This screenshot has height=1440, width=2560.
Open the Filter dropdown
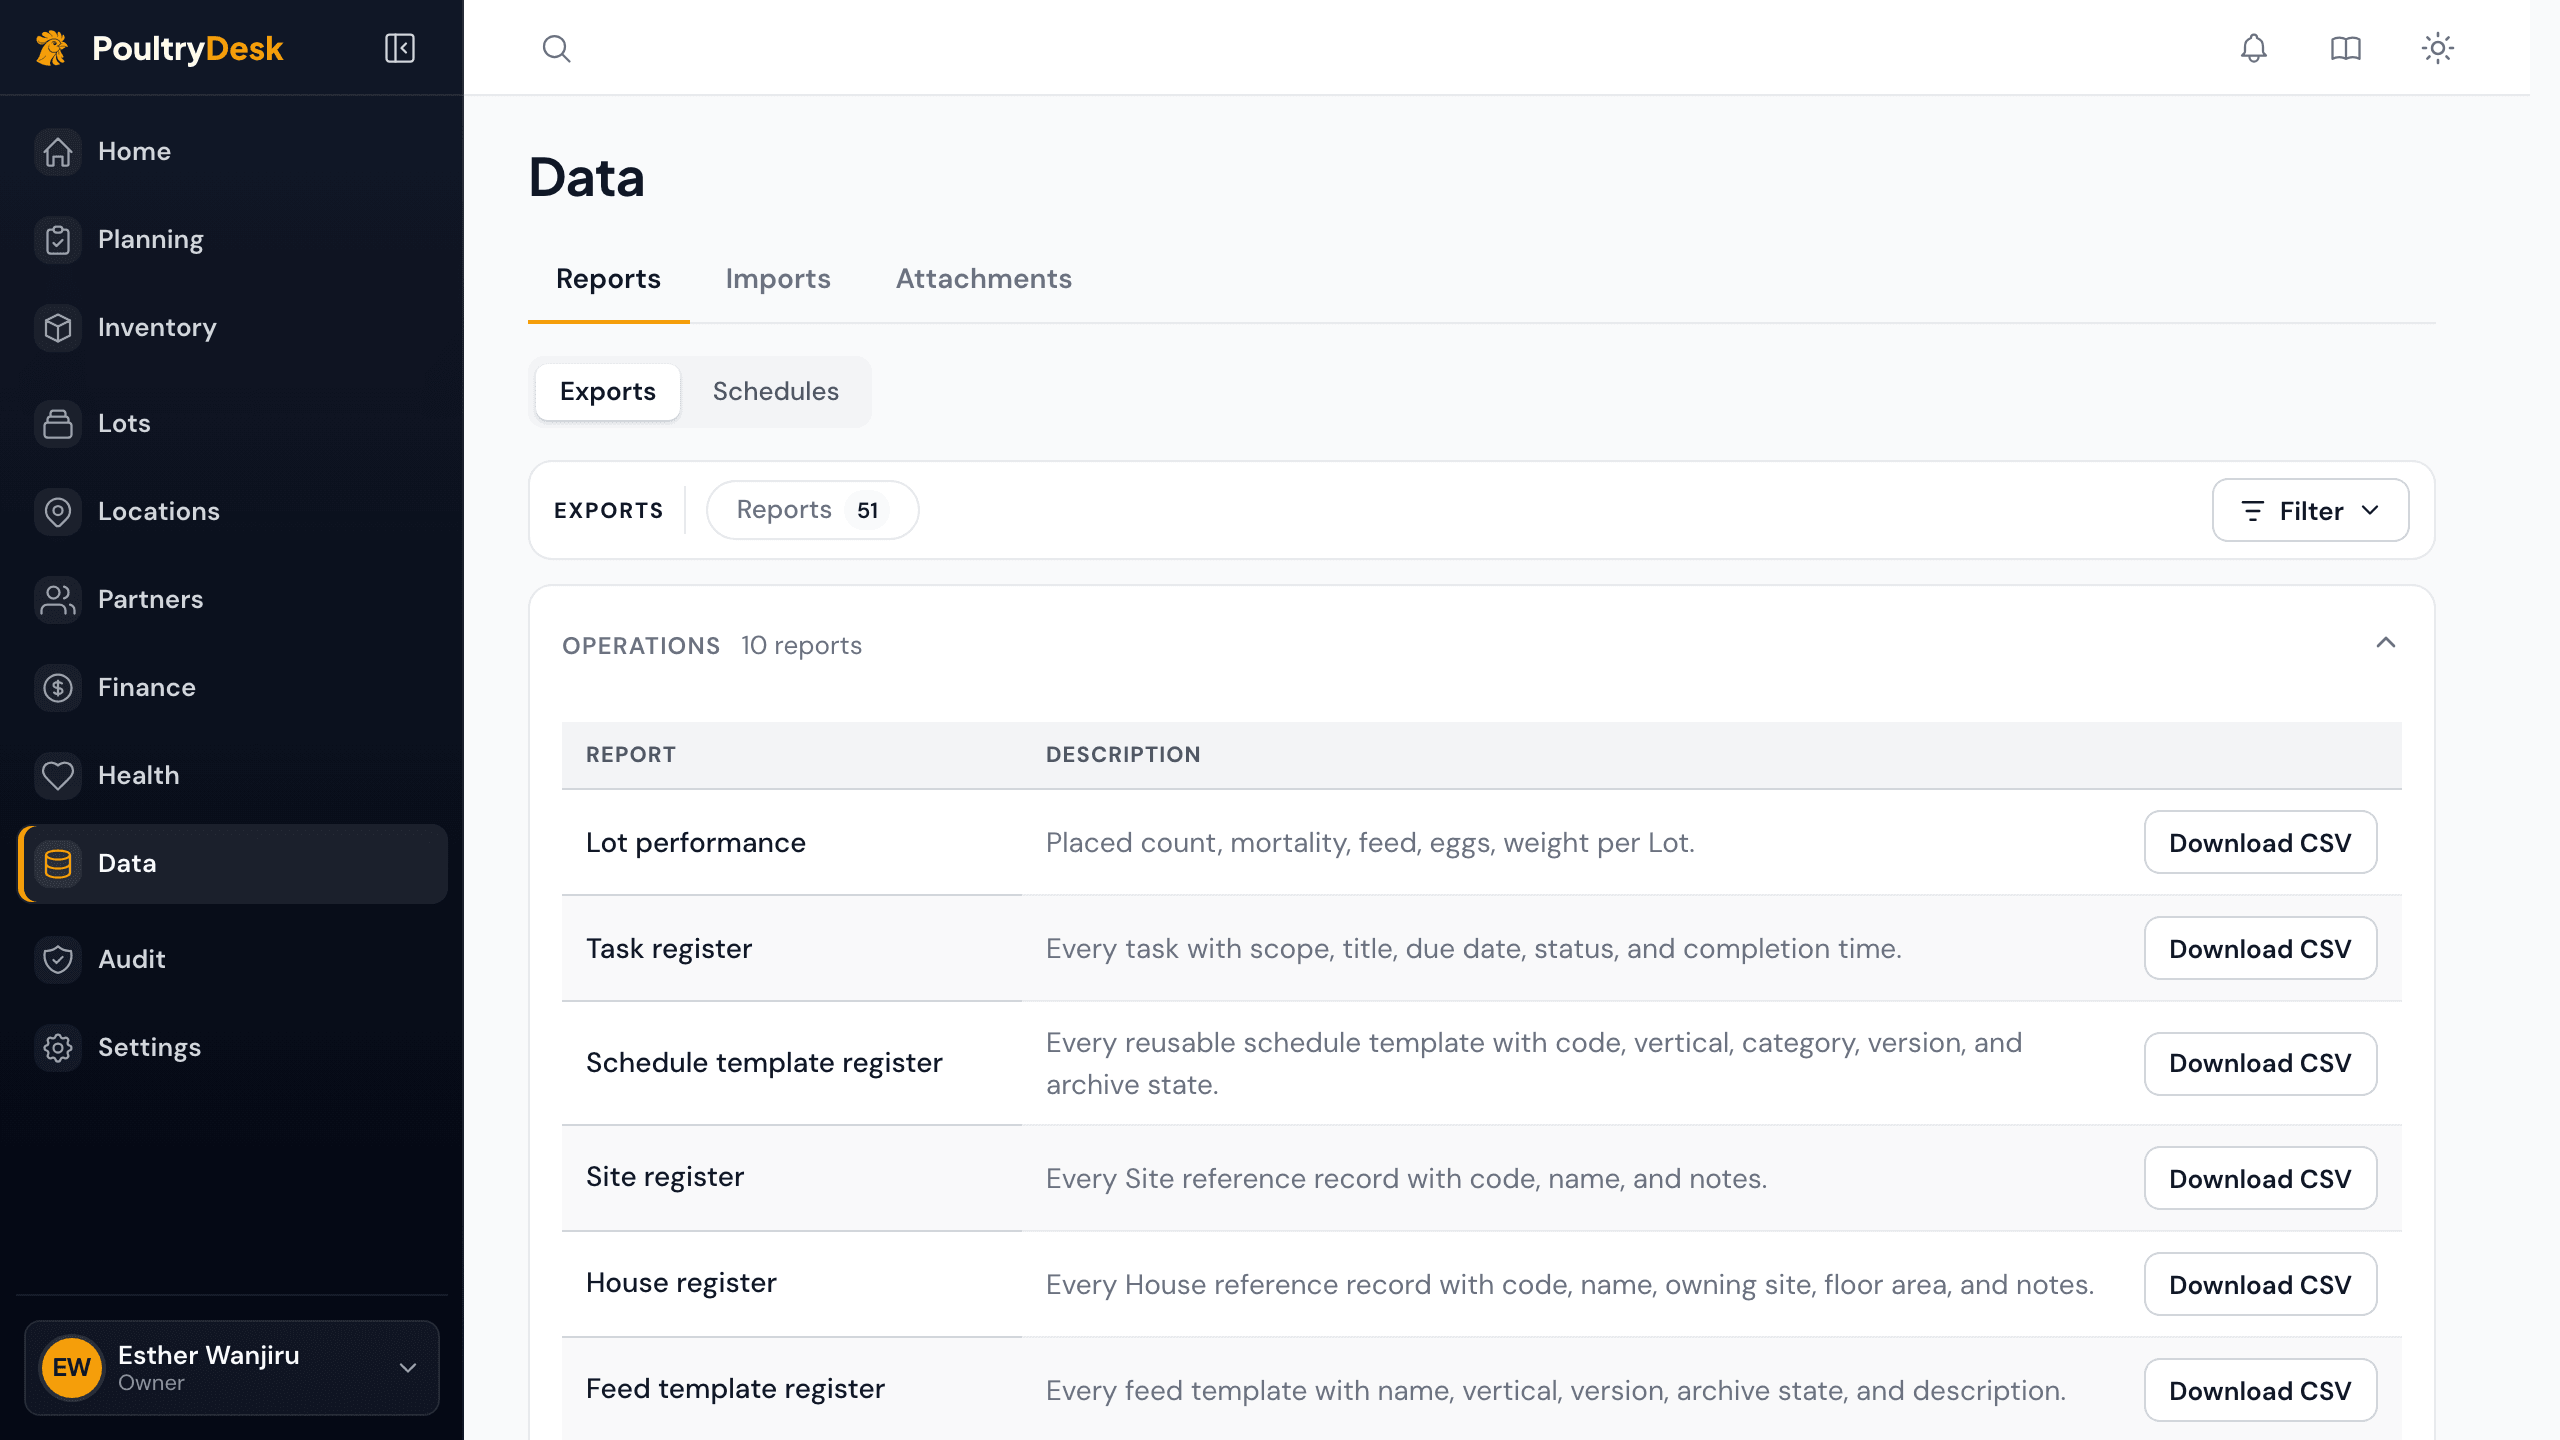coord(2310,510)
